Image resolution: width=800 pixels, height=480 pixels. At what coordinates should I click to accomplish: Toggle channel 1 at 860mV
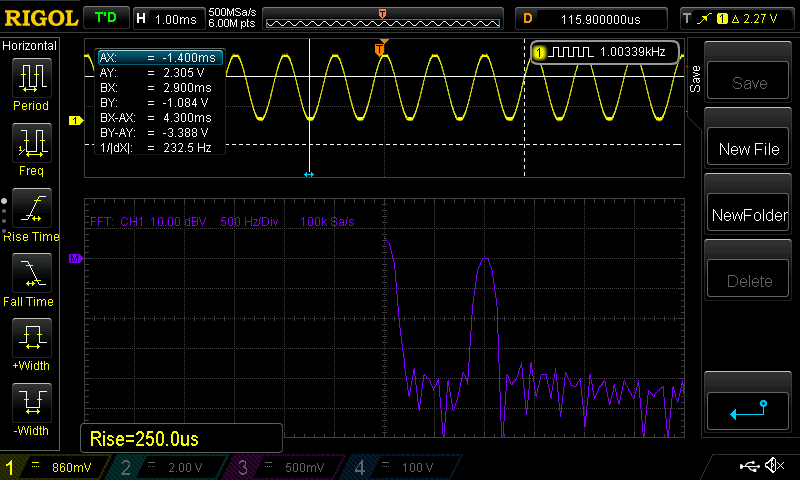(55, 467)
